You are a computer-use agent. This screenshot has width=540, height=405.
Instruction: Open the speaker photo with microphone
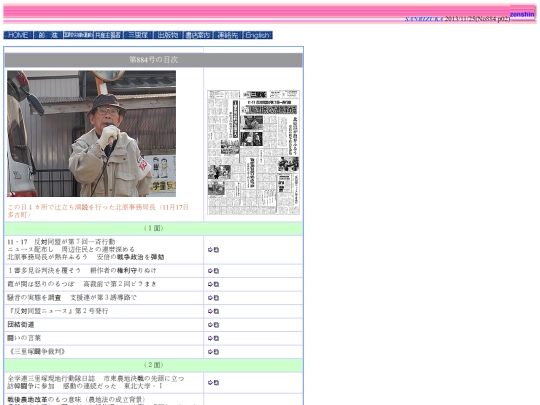tap(91, 134)
